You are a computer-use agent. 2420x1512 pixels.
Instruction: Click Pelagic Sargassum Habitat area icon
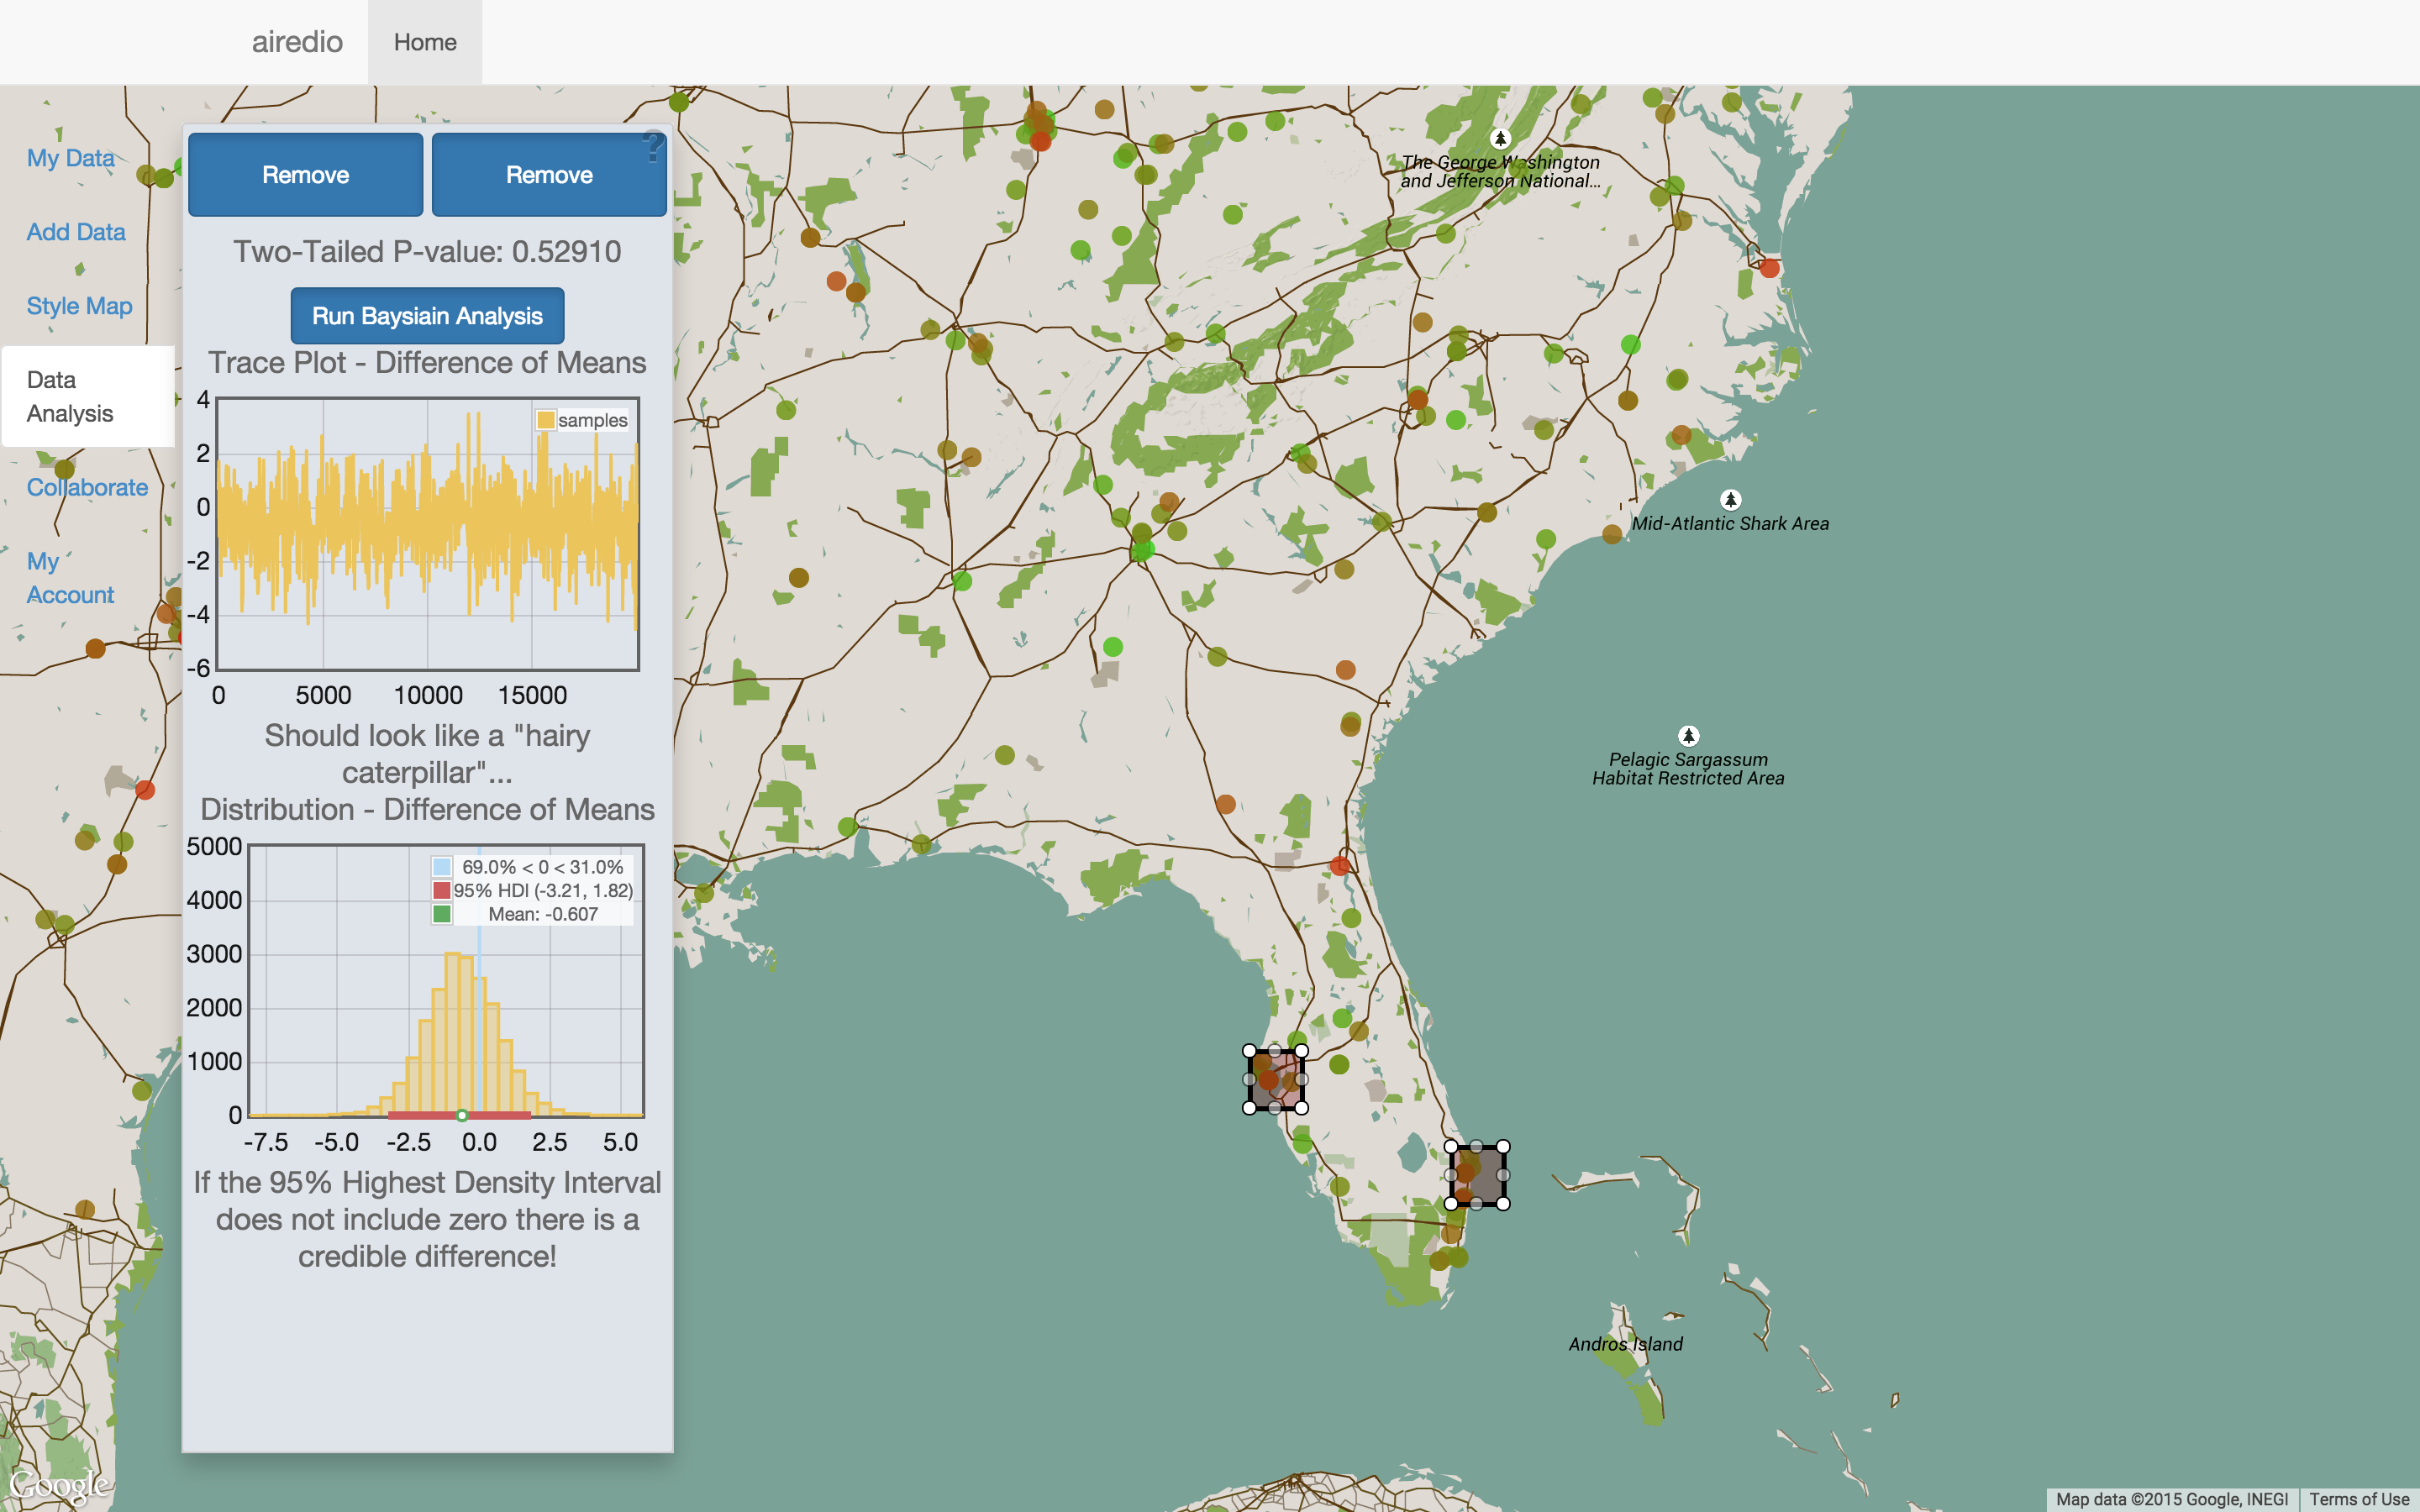[1688, 736]
